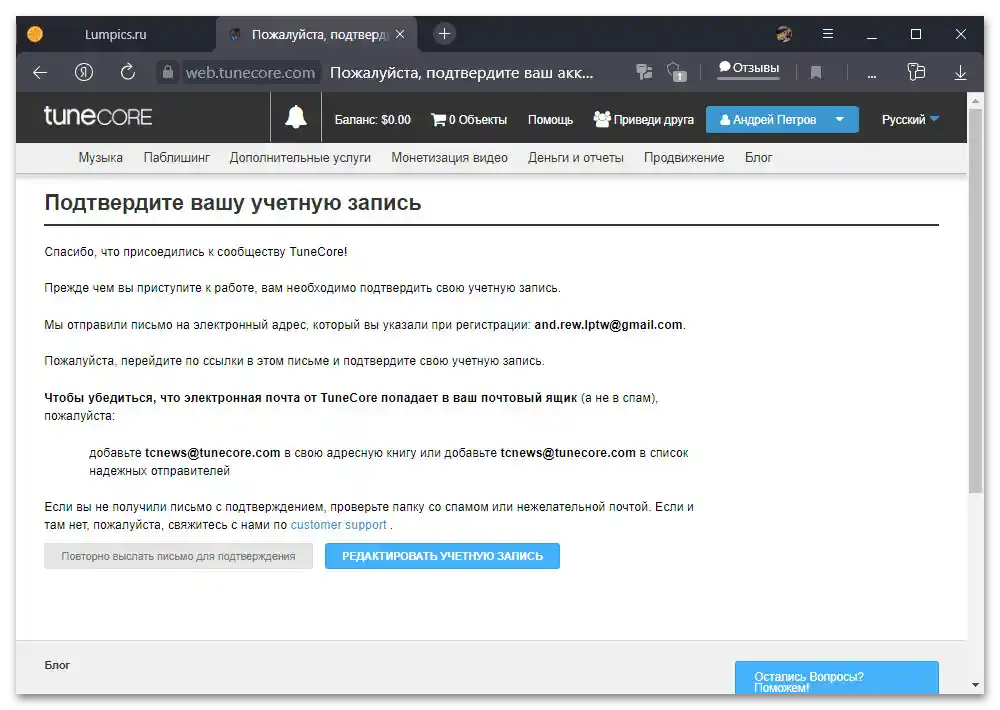Open the Русский language dropdown
Image resolution: width=1000 pixels, height=710 pixels.
pyautogui.click(x=910, y=119)
